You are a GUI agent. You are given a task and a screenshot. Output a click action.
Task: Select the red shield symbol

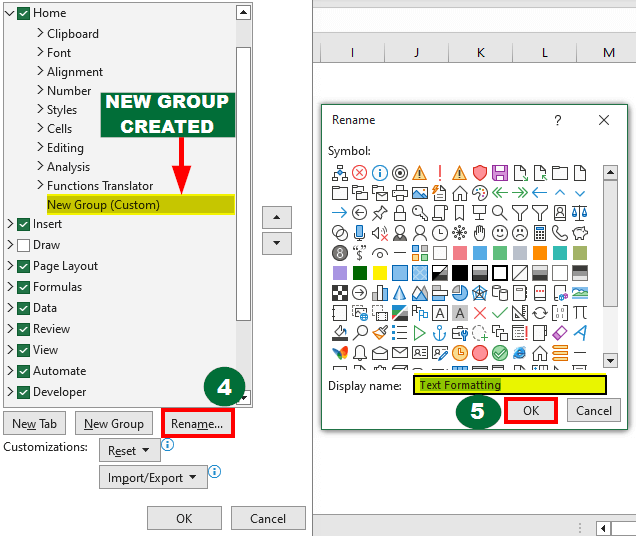(x=480, y=173)
